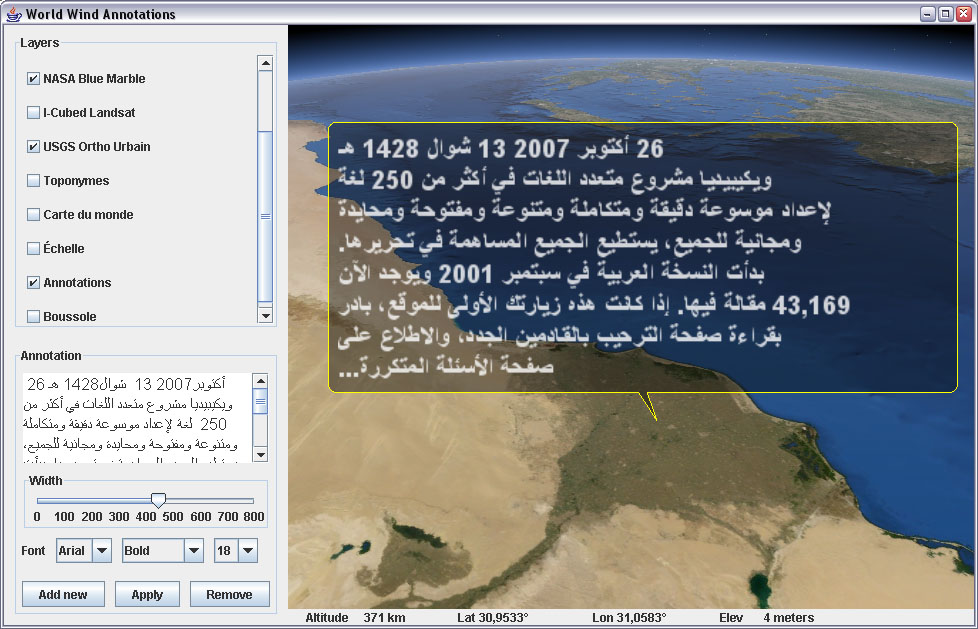Click Layers list scroll up arrow

pos(265,63)
